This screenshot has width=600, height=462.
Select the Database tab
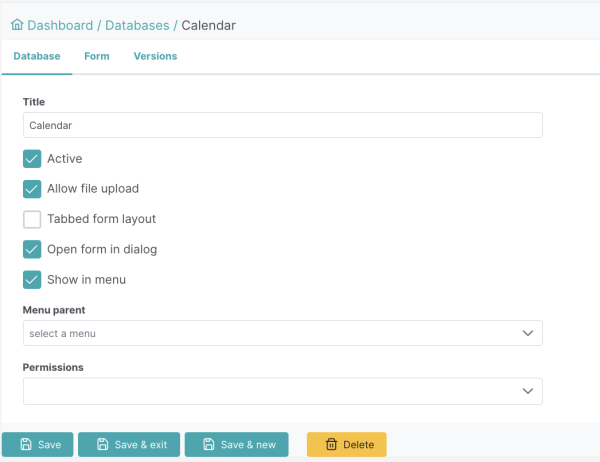click(37, 56)
